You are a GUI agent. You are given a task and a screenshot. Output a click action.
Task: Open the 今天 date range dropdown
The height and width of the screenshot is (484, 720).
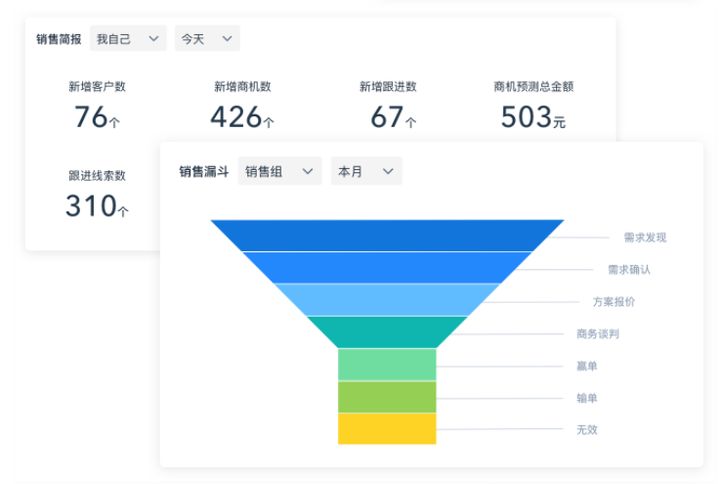207,39
